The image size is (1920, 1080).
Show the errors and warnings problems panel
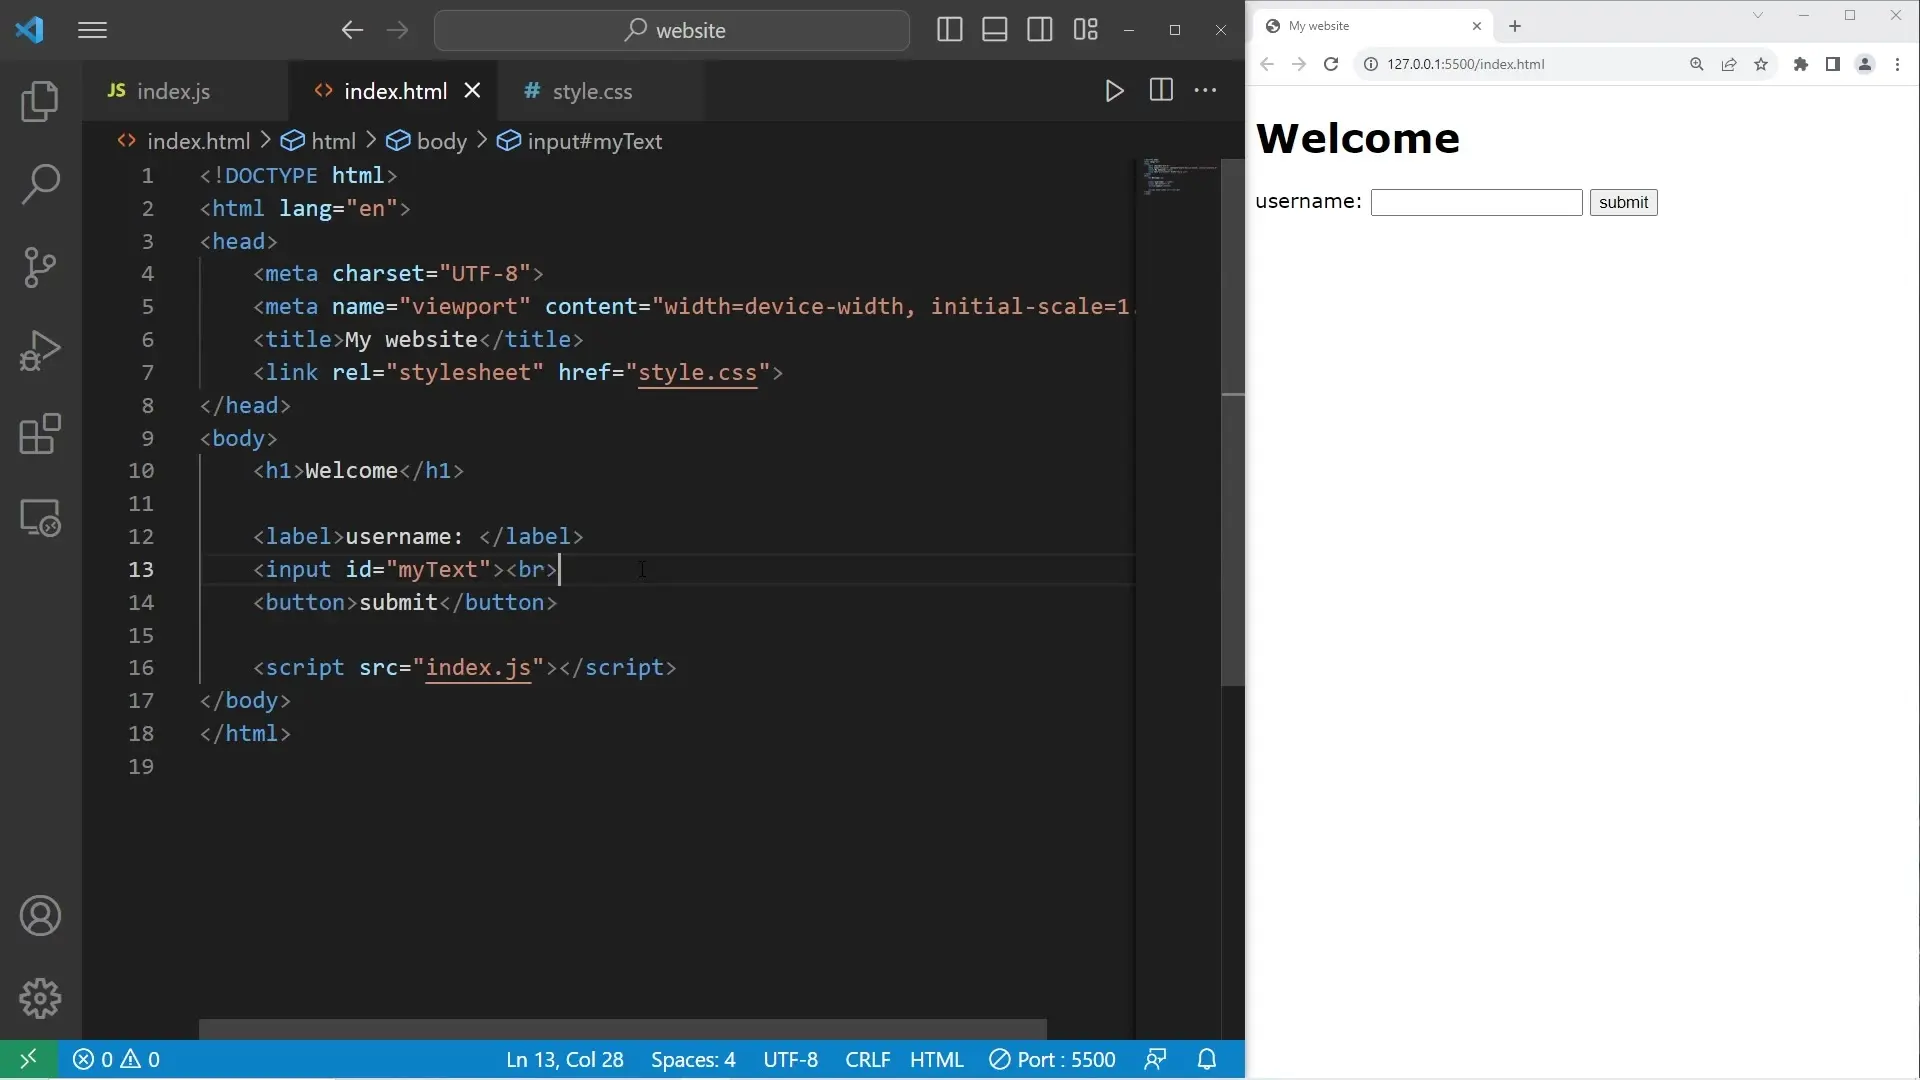tap(116, 1059)
